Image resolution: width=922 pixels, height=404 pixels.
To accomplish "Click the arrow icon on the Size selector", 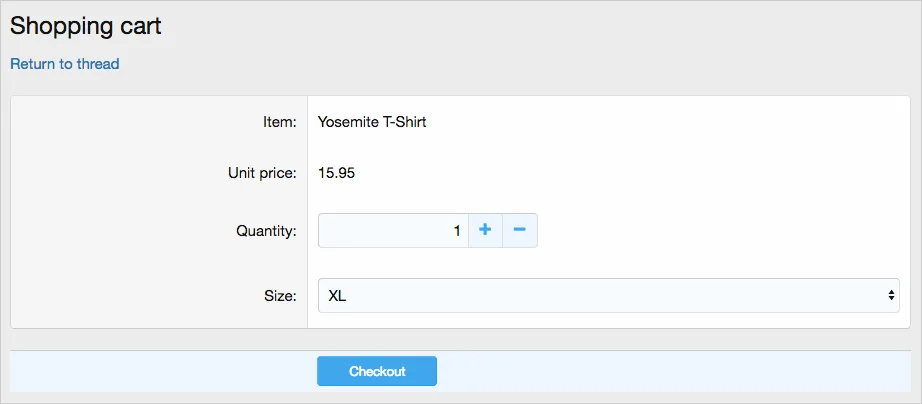I will click(890, 295).
